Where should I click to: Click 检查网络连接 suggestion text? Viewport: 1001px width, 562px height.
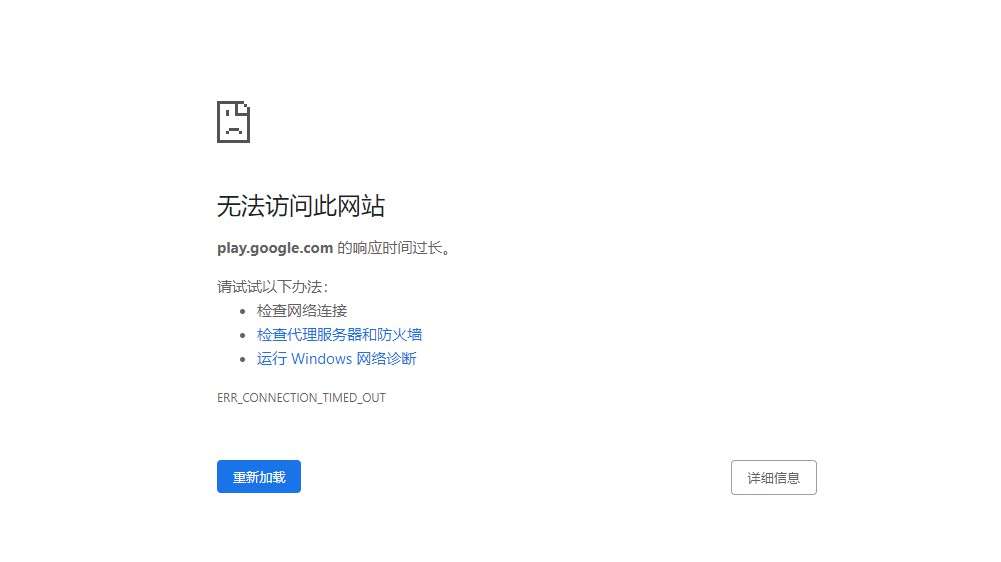point(302,311)
